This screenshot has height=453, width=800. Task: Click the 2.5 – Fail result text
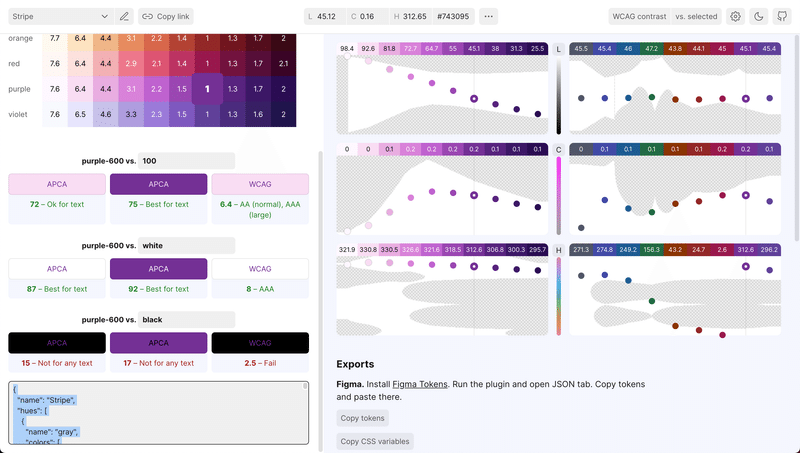pyautogui.click(x=260, y=363)
